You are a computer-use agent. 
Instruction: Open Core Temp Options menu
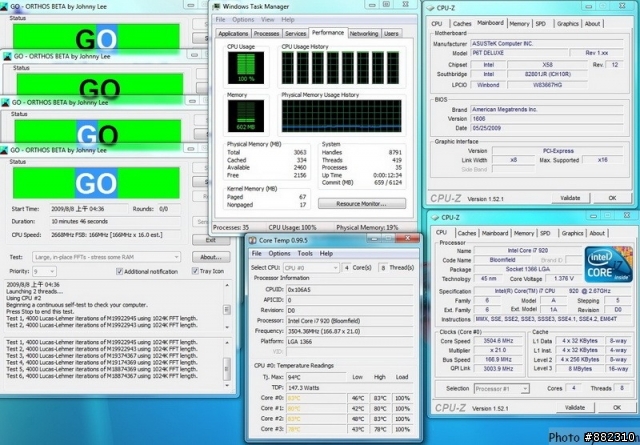point(279,254)
